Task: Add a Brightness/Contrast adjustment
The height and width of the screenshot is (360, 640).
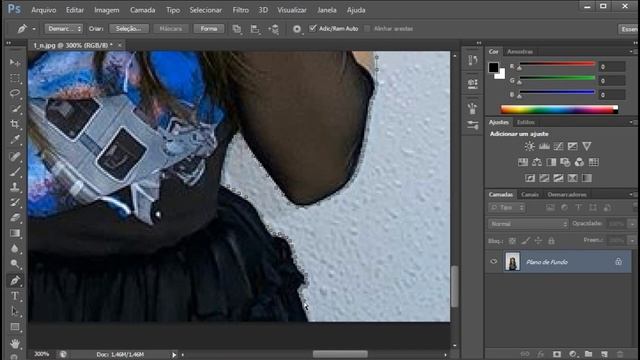Action: pos(529,146)
